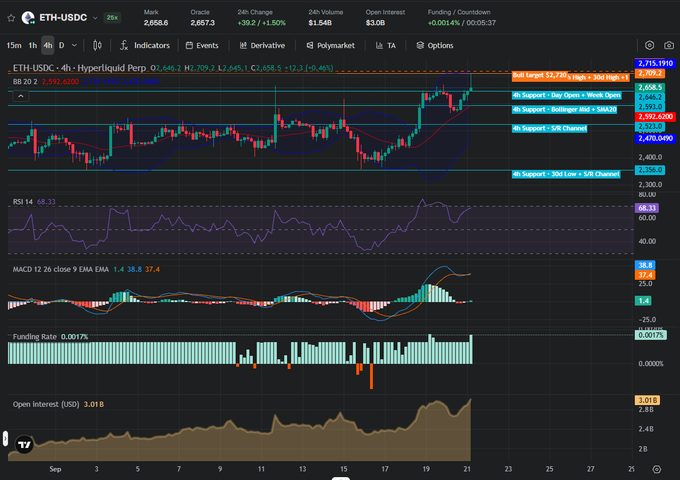Image resolution: width=680 pixels, height=480 pixels.
Task: Click the 38.8 MACD value tag
Action: point(645,265)
